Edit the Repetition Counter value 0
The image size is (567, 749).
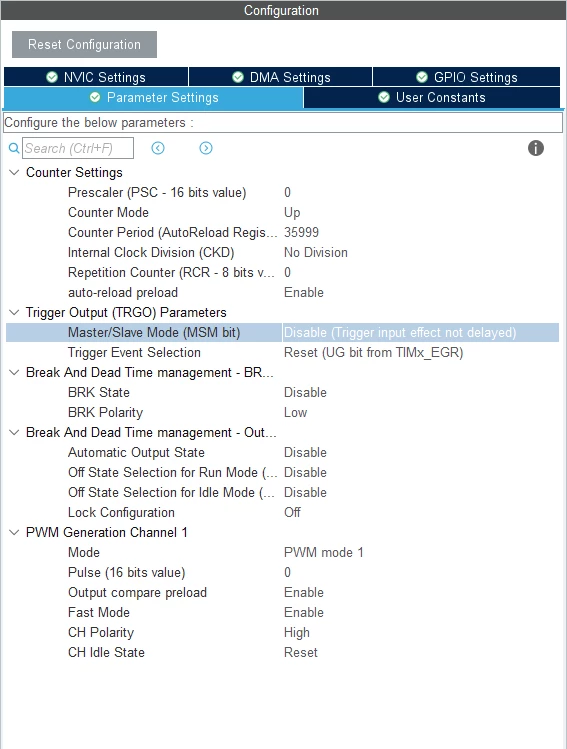pyautogui.click(x=287, y=272)
